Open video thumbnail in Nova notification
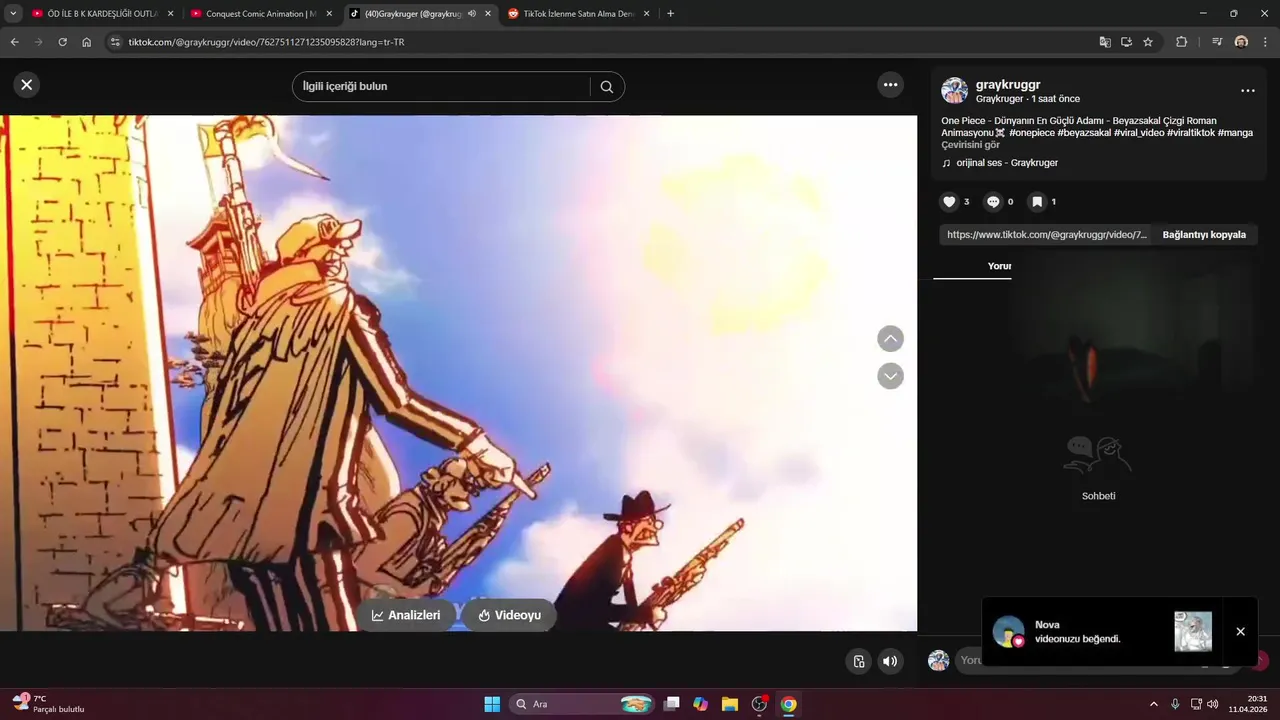This screenshot has width=1280, height=720. 1193,632
